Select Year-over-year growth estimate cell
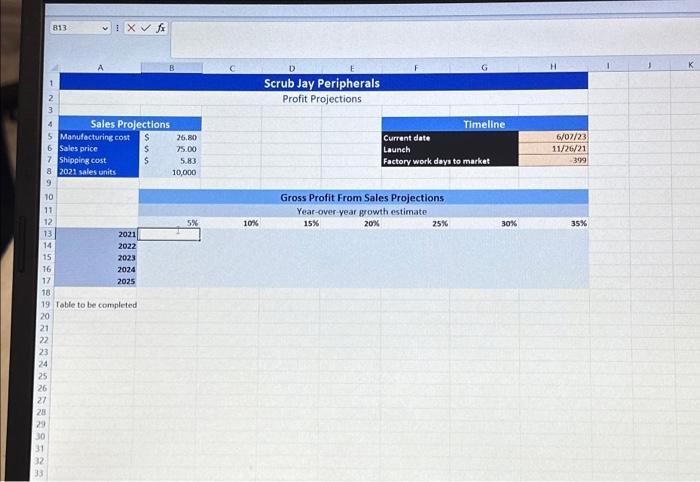 tap(363, 211)
